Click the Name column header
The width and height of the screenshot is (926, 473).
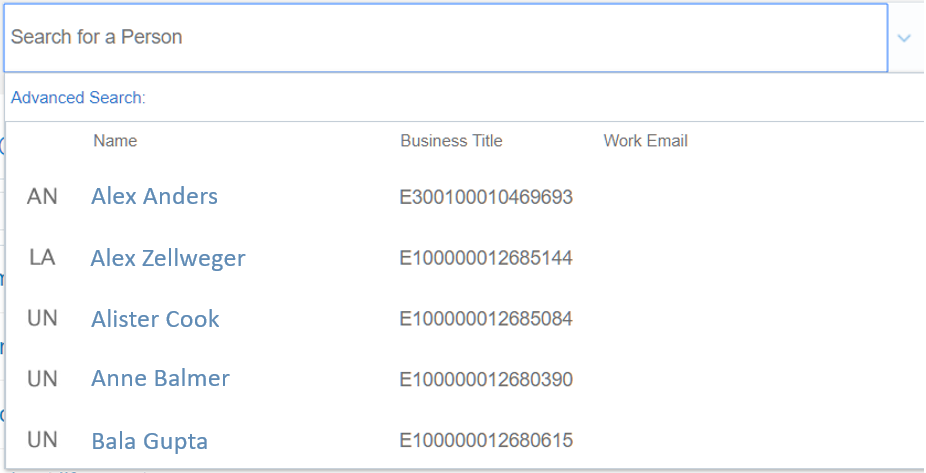coord(115,141)
